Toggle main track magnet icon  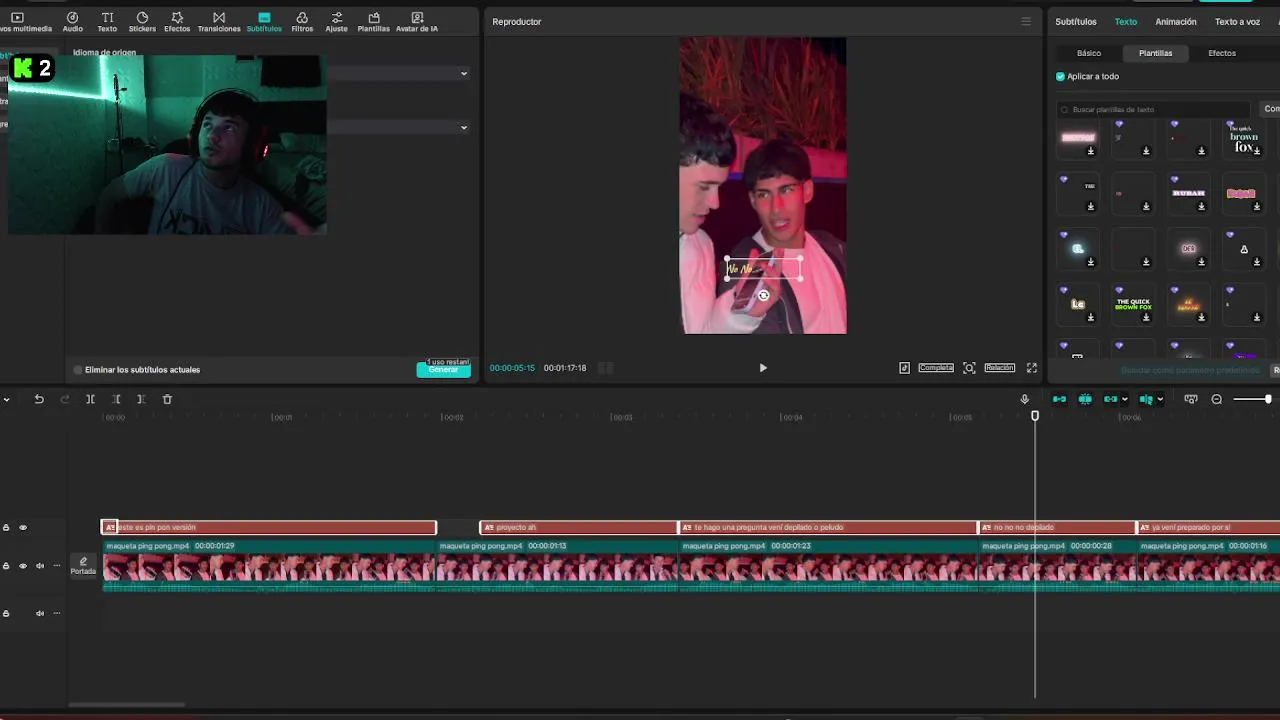[x=1059, y=399]
